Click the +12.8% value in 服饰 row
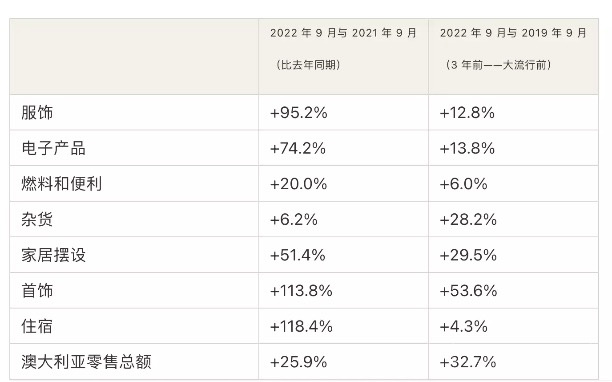The width and height of the screenshot is (612, 382). [467, 113]
